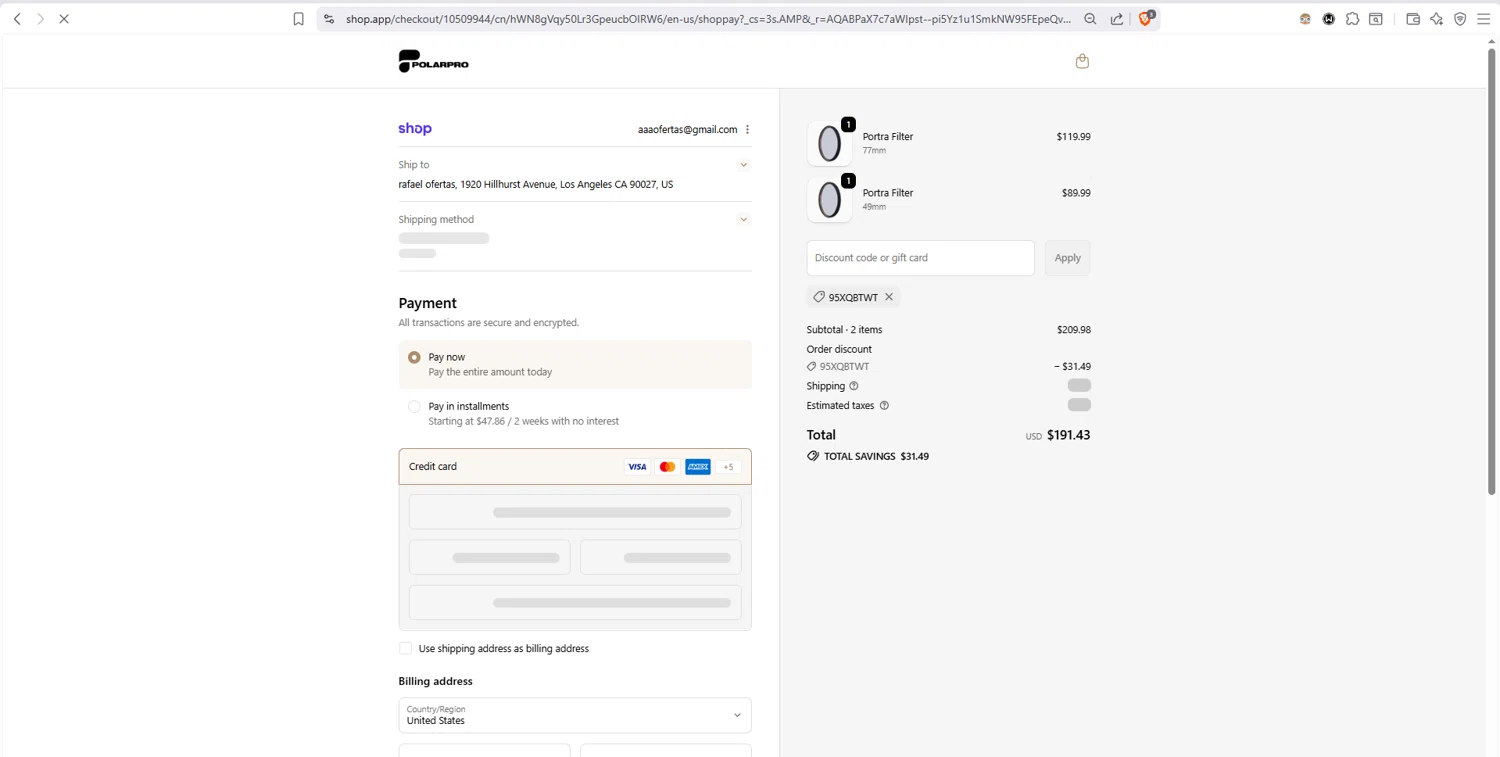Open site settings icon in address bar
The width and height of the screenshot is (1500, 757).
click(x=329, y=19)
